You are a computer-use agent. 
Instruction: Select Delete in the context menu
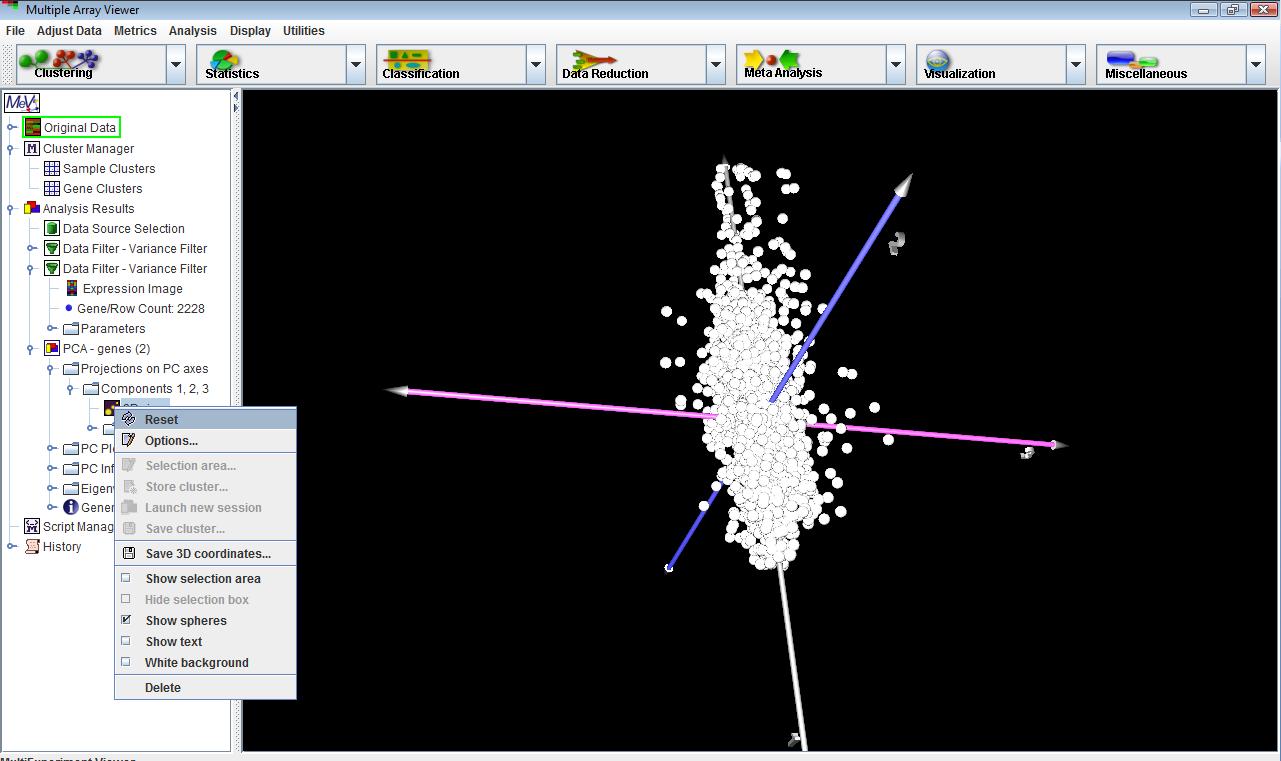click(163, 687)
